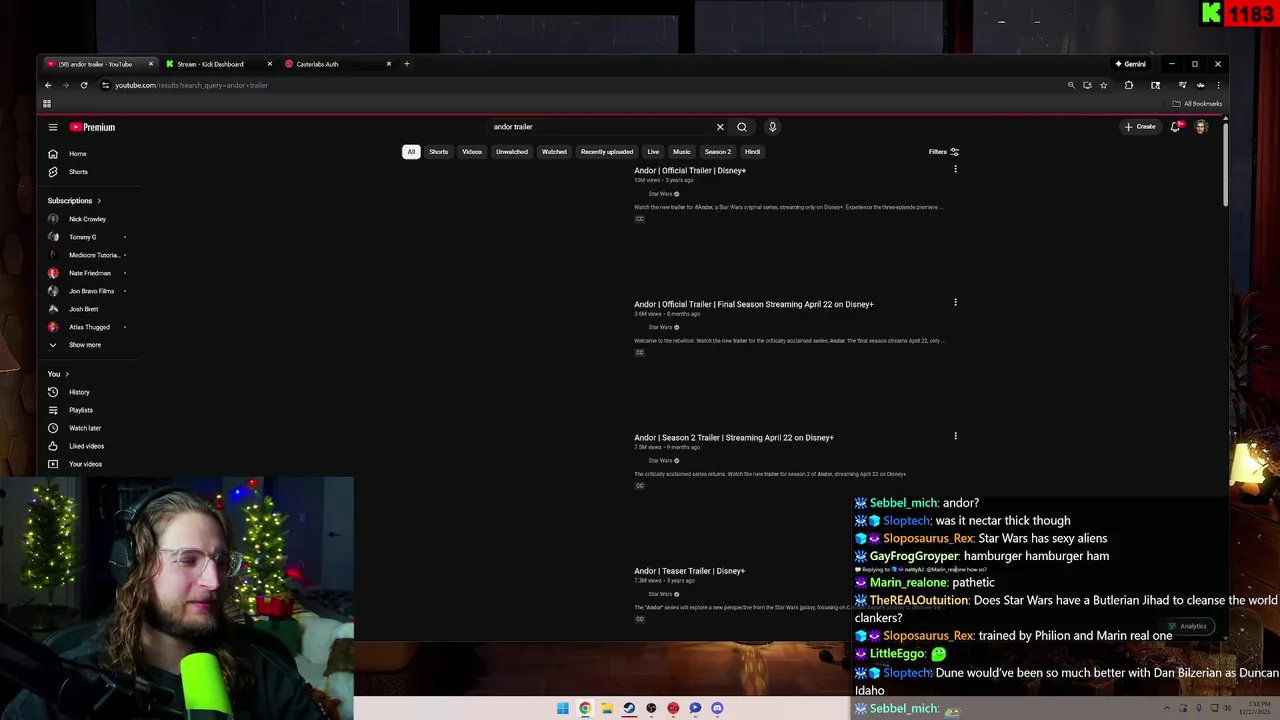Image resolution: width=1280 pixels, height=720 pixels.
Task: Open File Explorer from the taskbar
Action: tap(607, 708)
